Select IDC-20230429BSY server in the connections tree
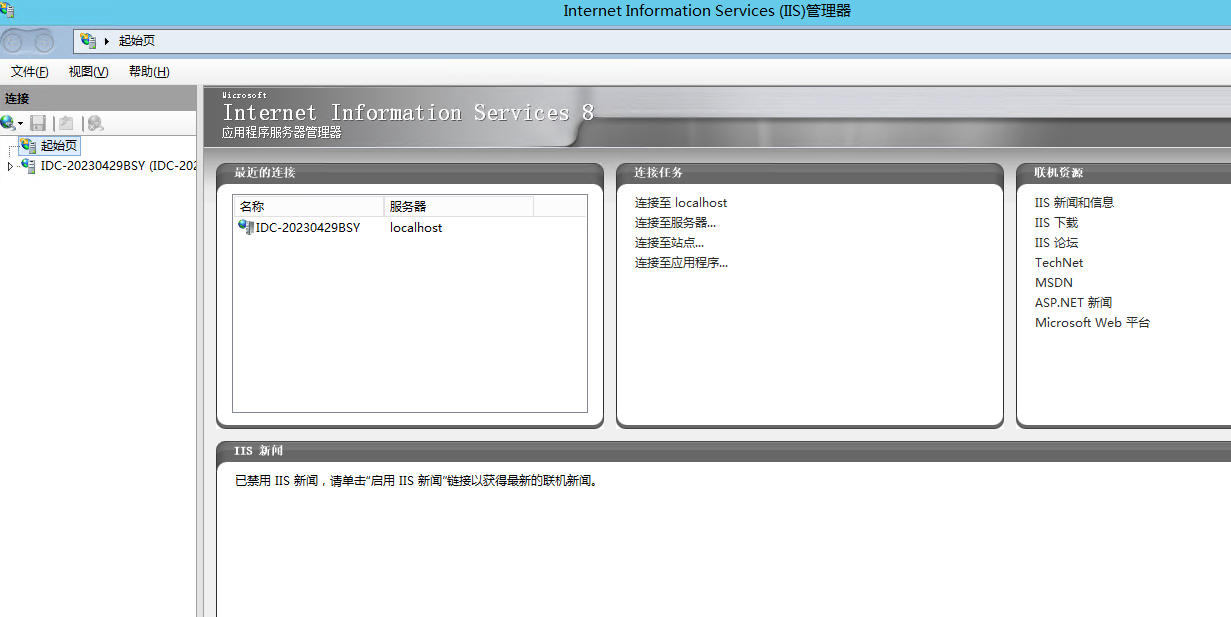Viewport: 1231px width, 617px height. [118, 166]
